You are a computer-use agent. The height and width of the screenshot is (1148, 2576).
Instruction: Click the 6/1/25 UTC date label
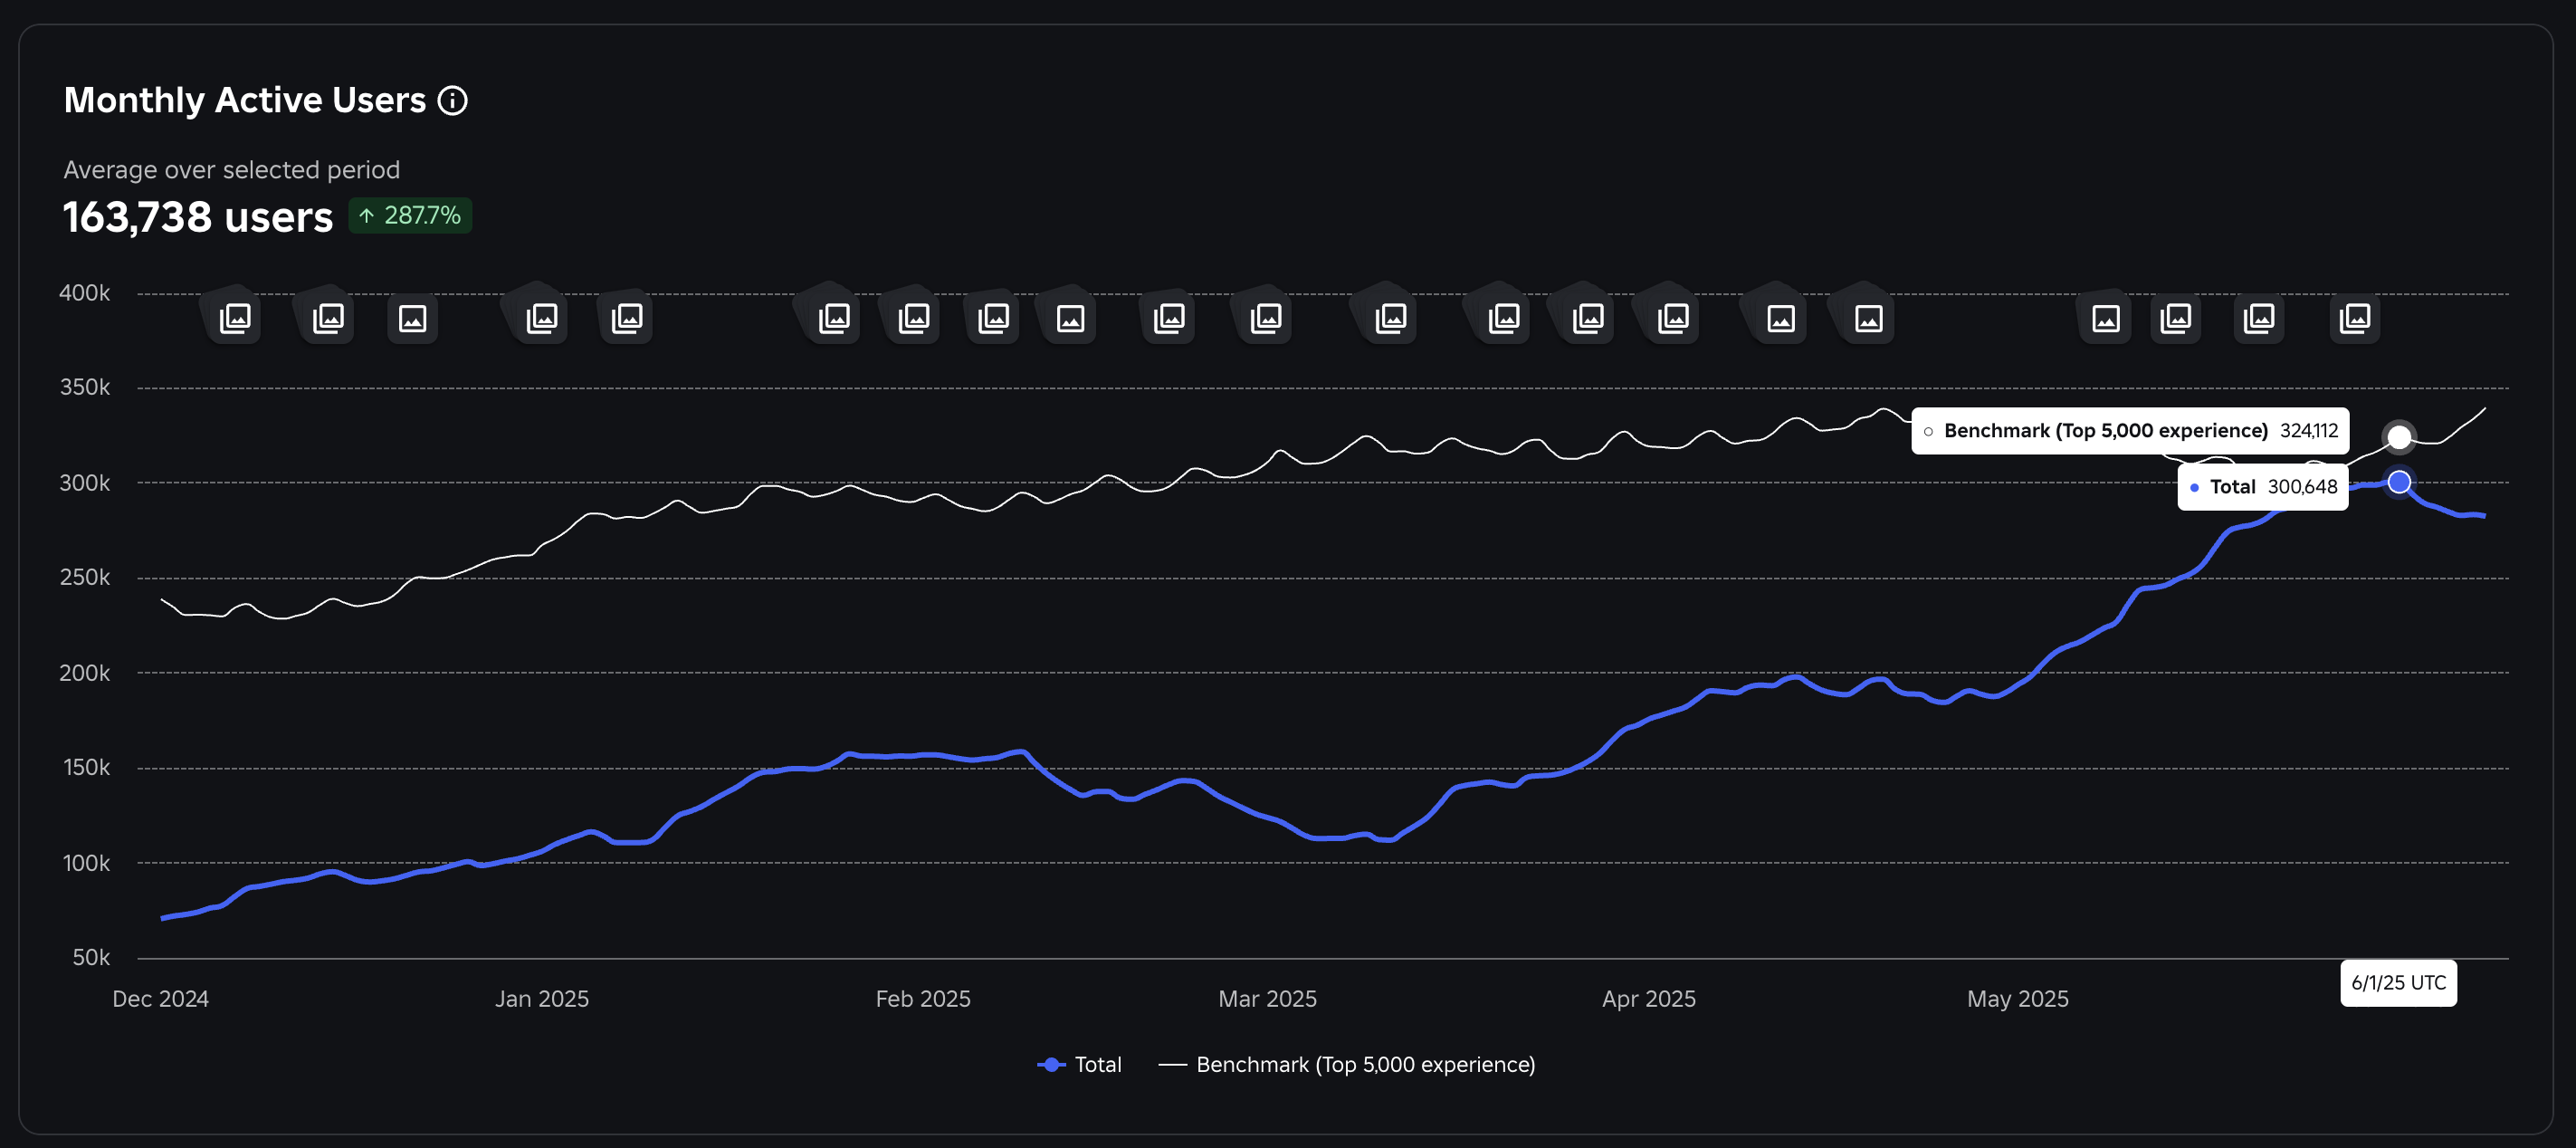[x=2397, y=982]
